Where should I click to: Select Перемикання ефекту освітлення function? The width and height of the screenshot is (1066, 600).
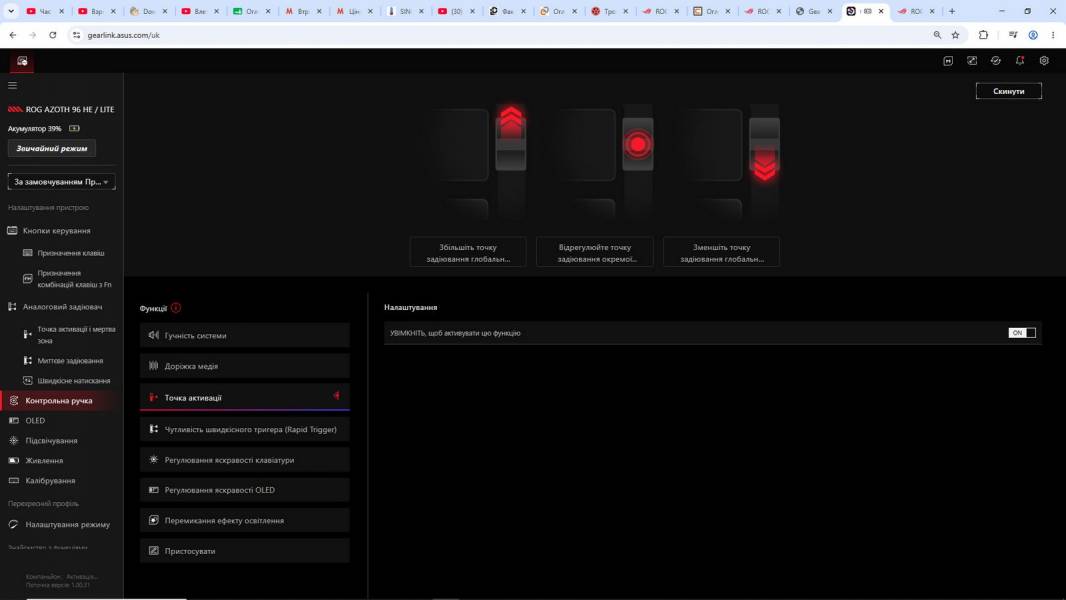tap(245, 520)
